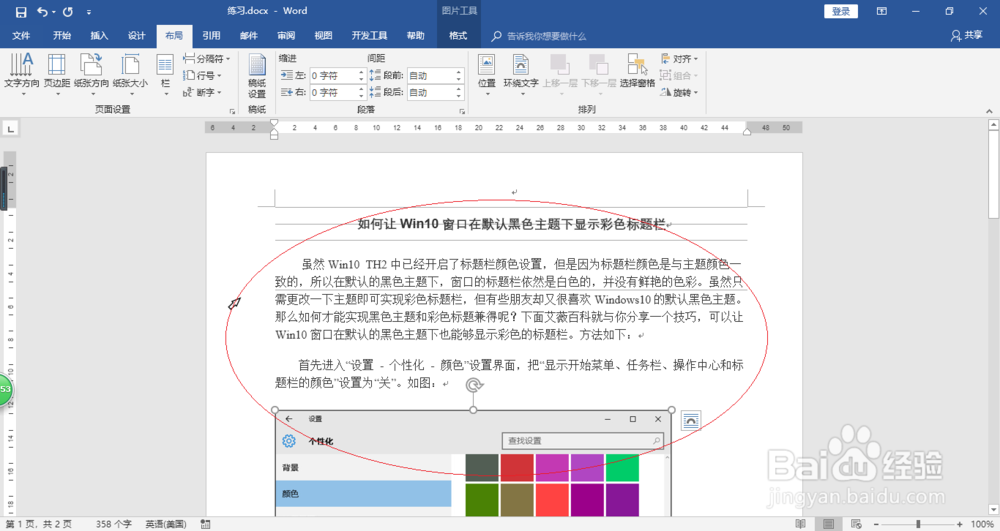Click the layout options icon beside image
The image size is (1000, 531).
(x=691, y=420)
